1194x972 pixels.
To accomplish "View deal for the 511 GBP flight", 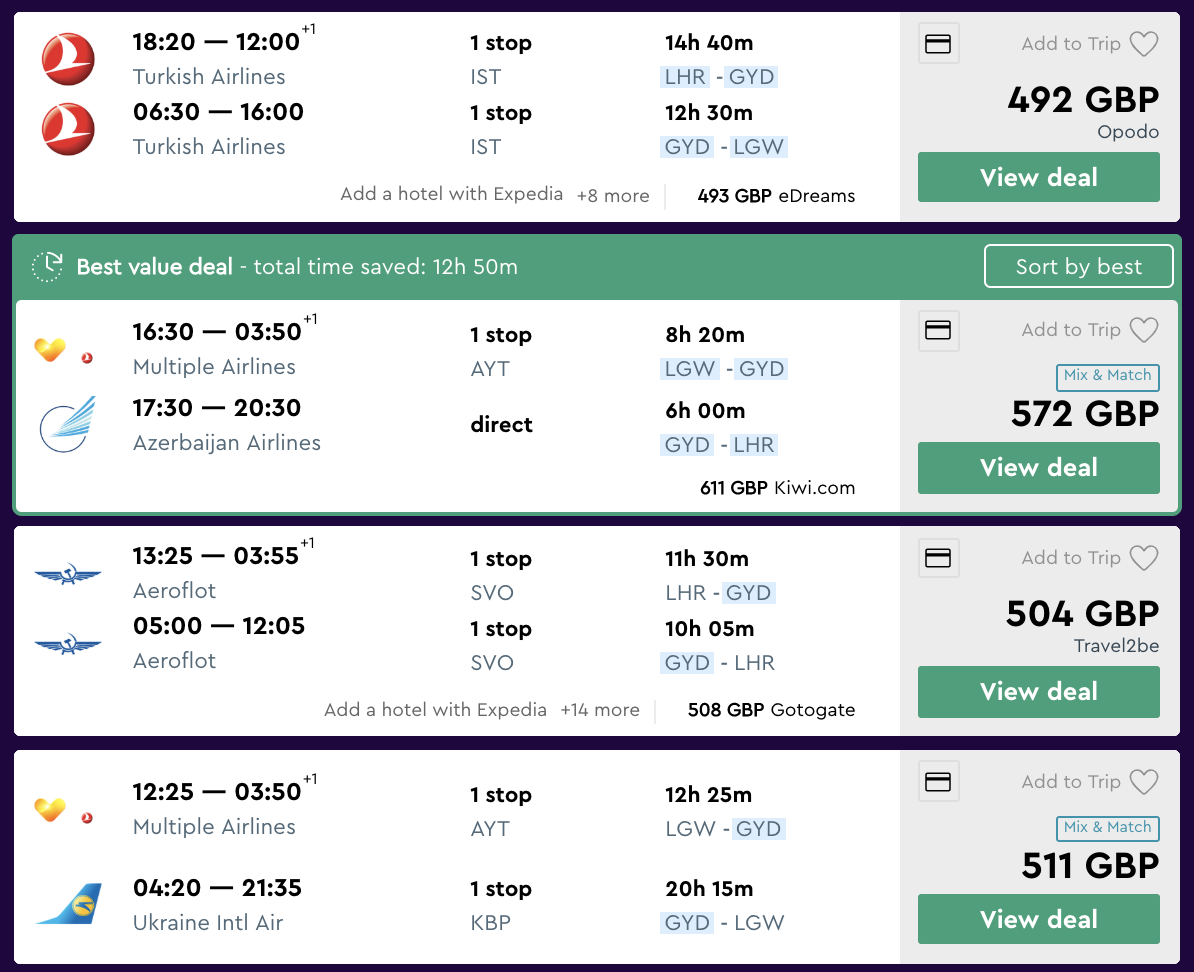I will click(1039, 920).
